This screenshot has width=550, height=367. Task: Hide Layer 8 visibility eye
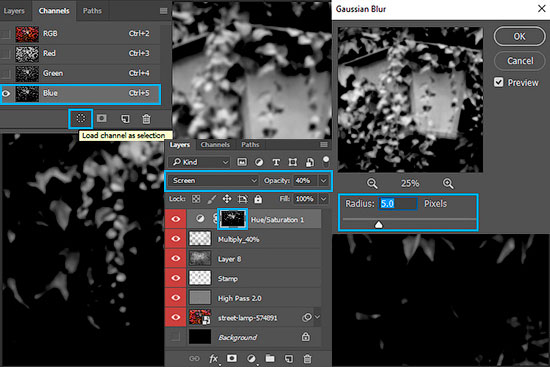[175, 259]
